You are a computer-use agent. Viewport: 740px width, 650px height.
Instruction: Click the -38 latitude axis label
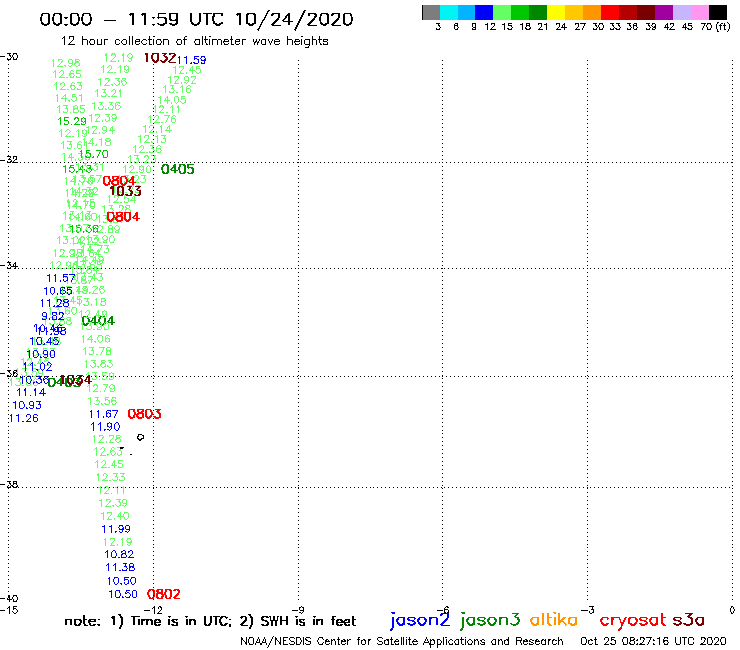pos(9,485)
